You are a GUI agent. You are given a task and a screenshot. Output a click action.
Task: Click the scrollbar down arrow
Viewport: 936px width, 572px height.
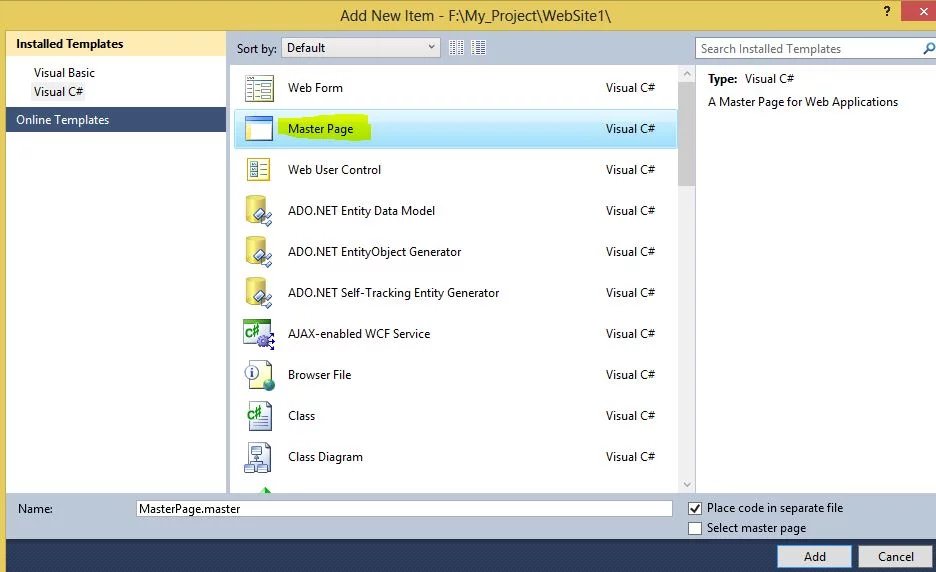pos(686,484)
